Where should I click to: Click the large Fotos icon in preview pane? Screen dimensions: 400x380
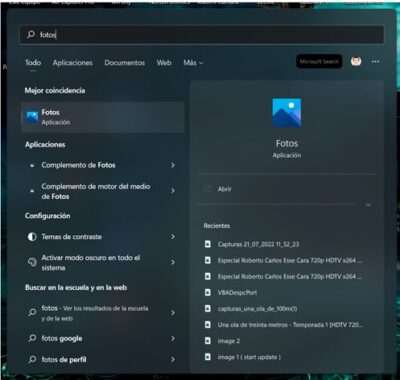287,113
